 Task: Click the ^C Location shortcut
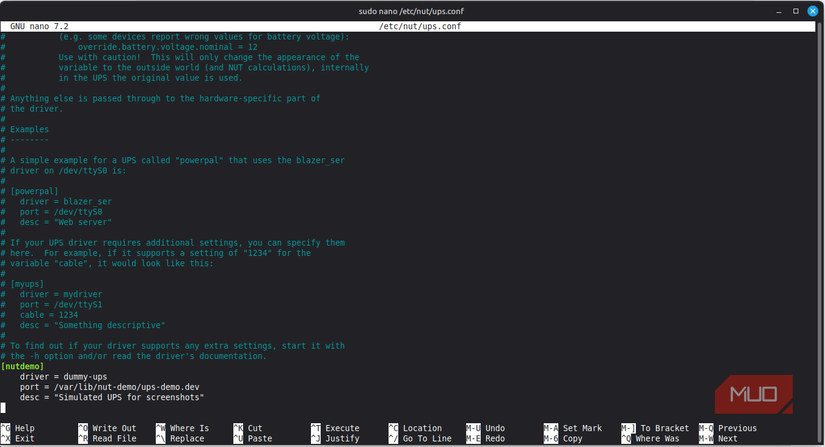[x=415, y=428]
